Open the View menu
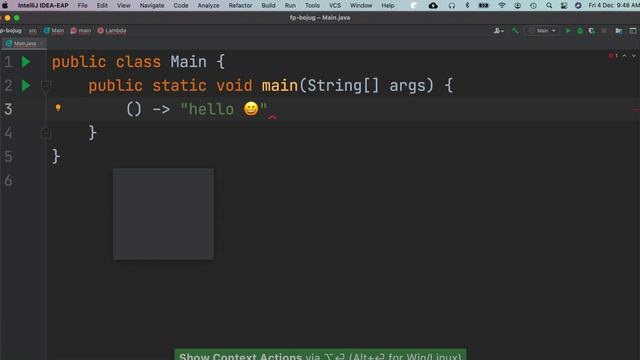 click(x=123, y=6)
